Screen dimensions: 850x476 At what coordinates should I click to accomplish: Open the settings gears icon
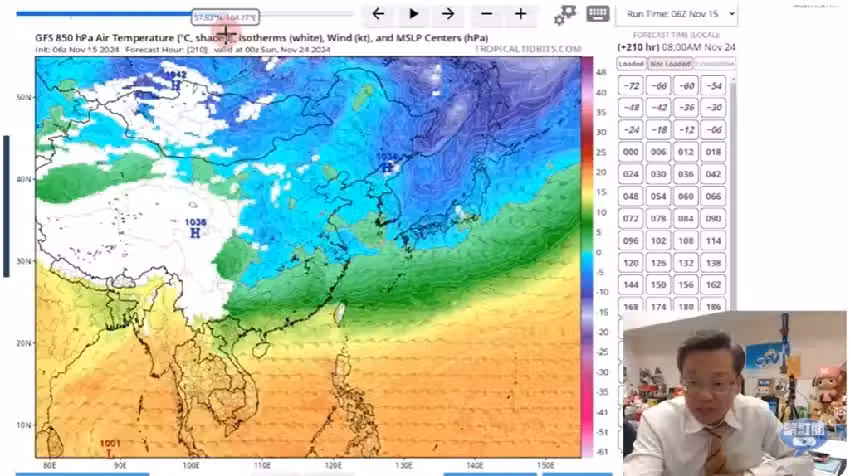565,14
